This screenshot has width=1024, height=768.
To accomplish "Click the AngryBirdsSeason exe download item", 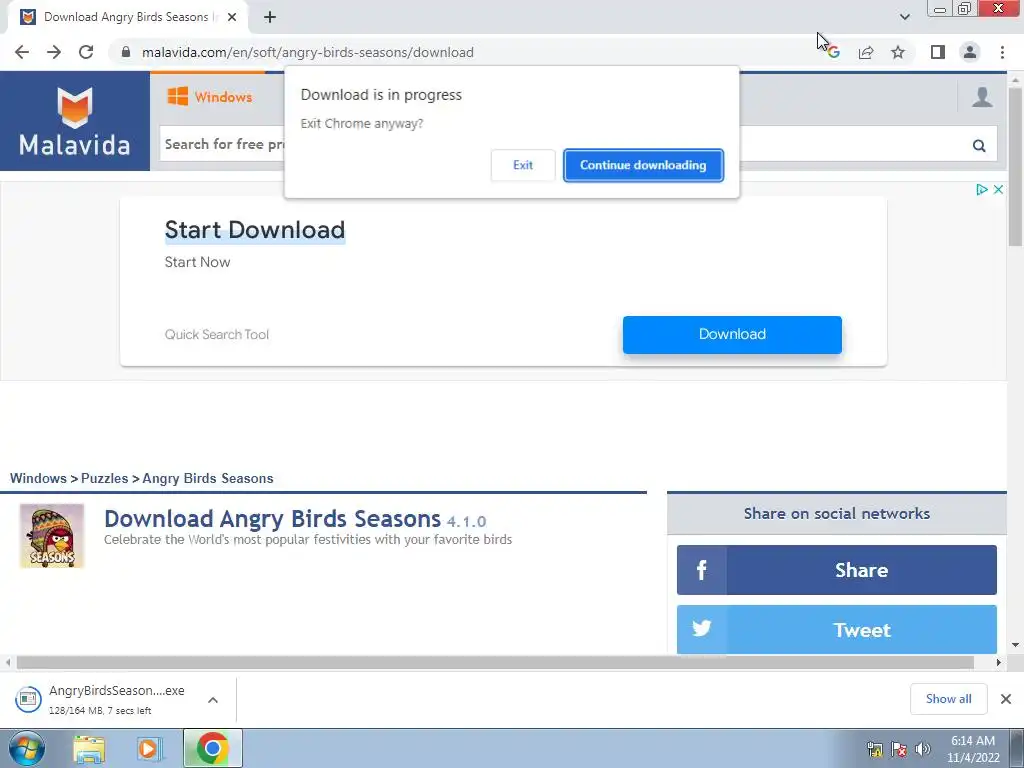I will tap(101, 699).
